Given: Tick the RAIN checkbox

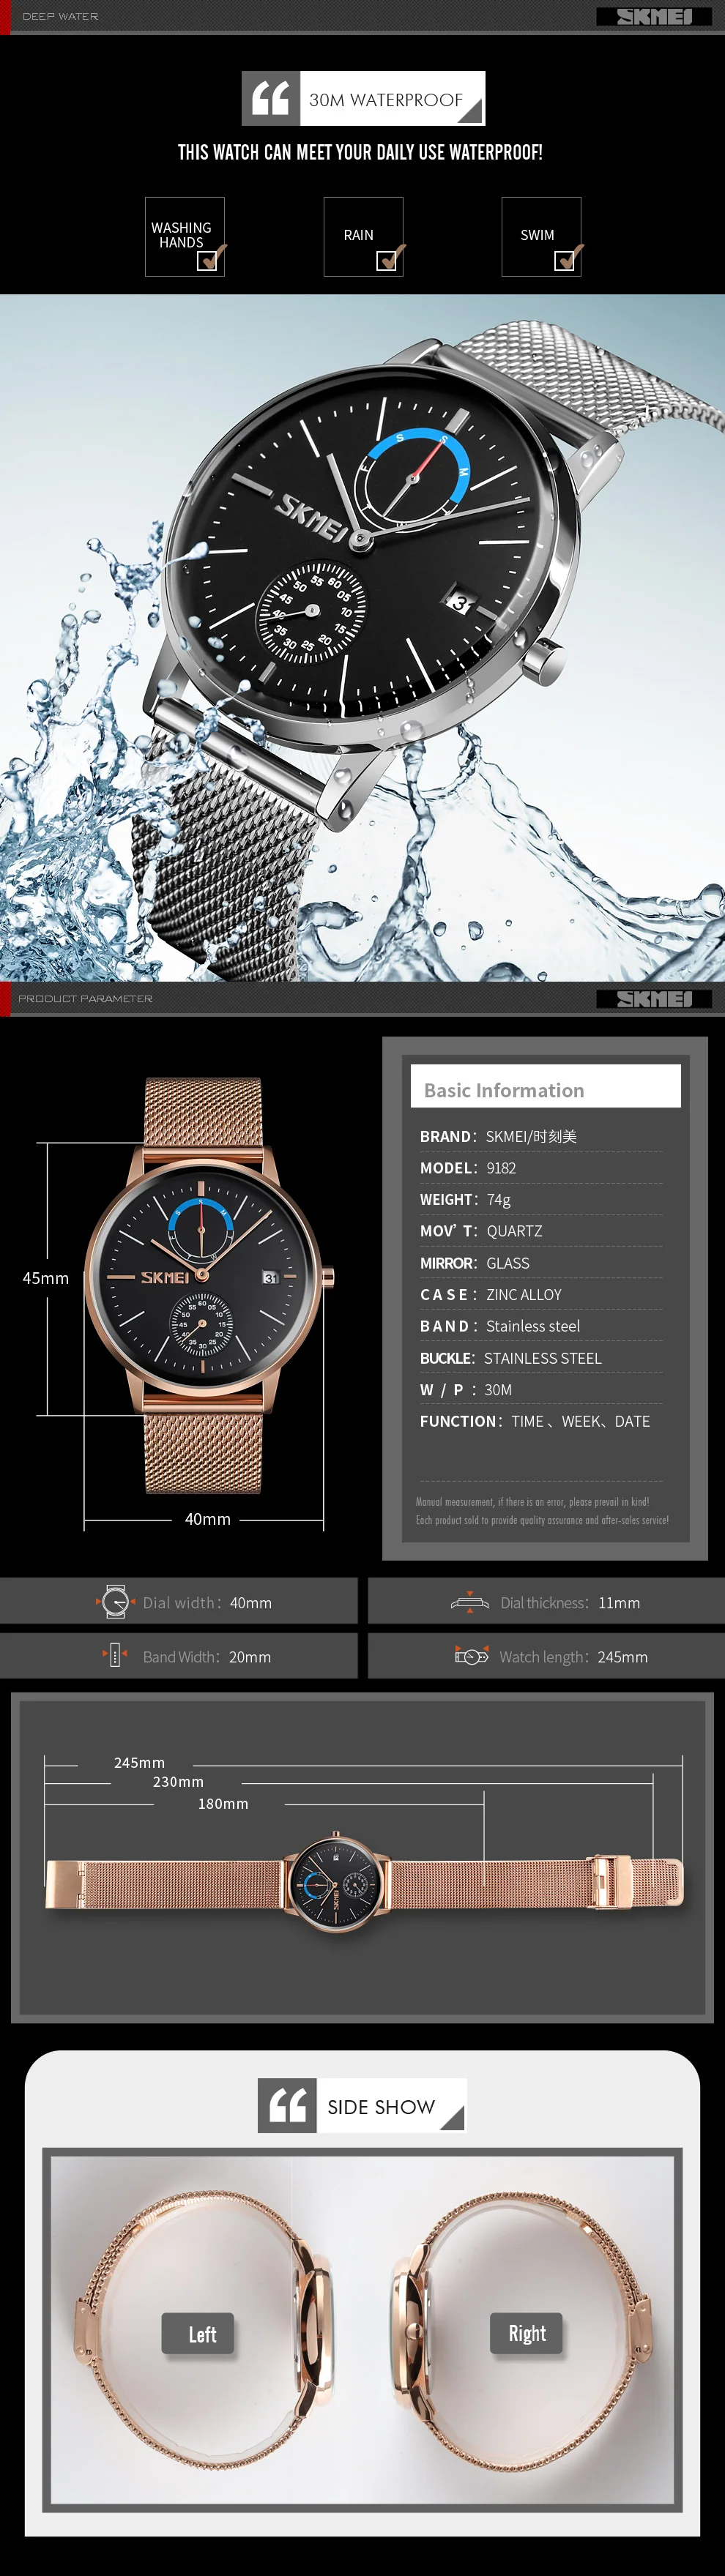Looking at the screenshot, I should (x=387, y=260).
